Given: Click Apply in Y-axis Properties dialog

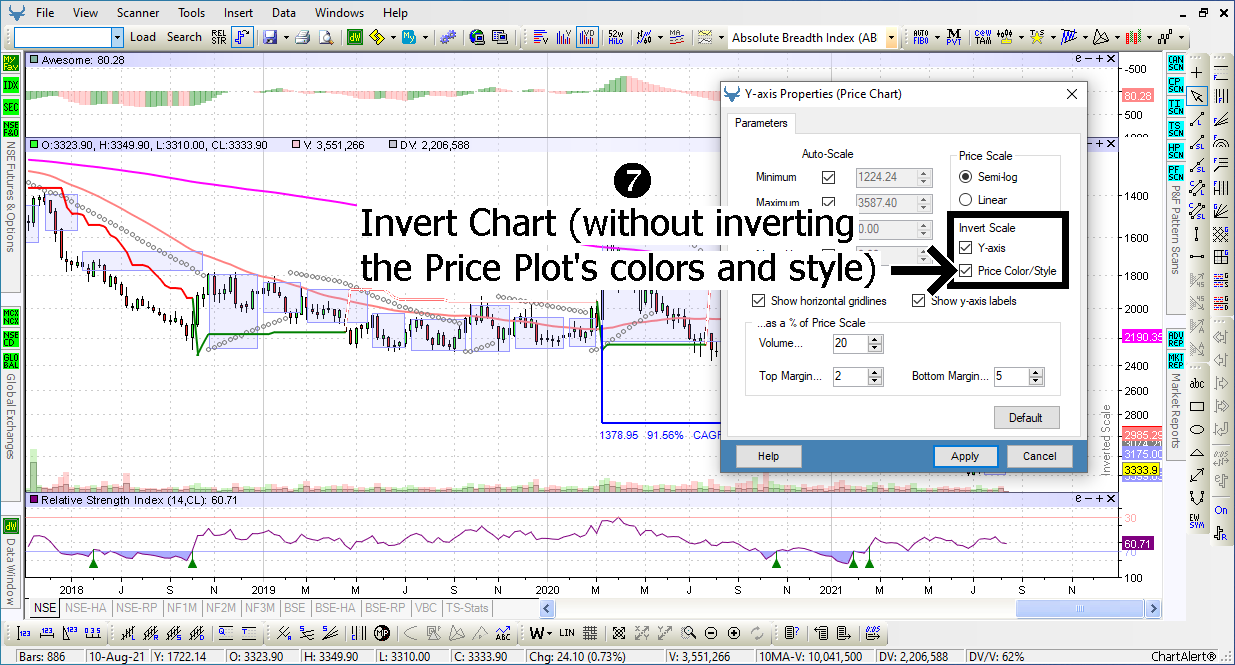Looking at the screenshot, I should (x=965, y=456).
